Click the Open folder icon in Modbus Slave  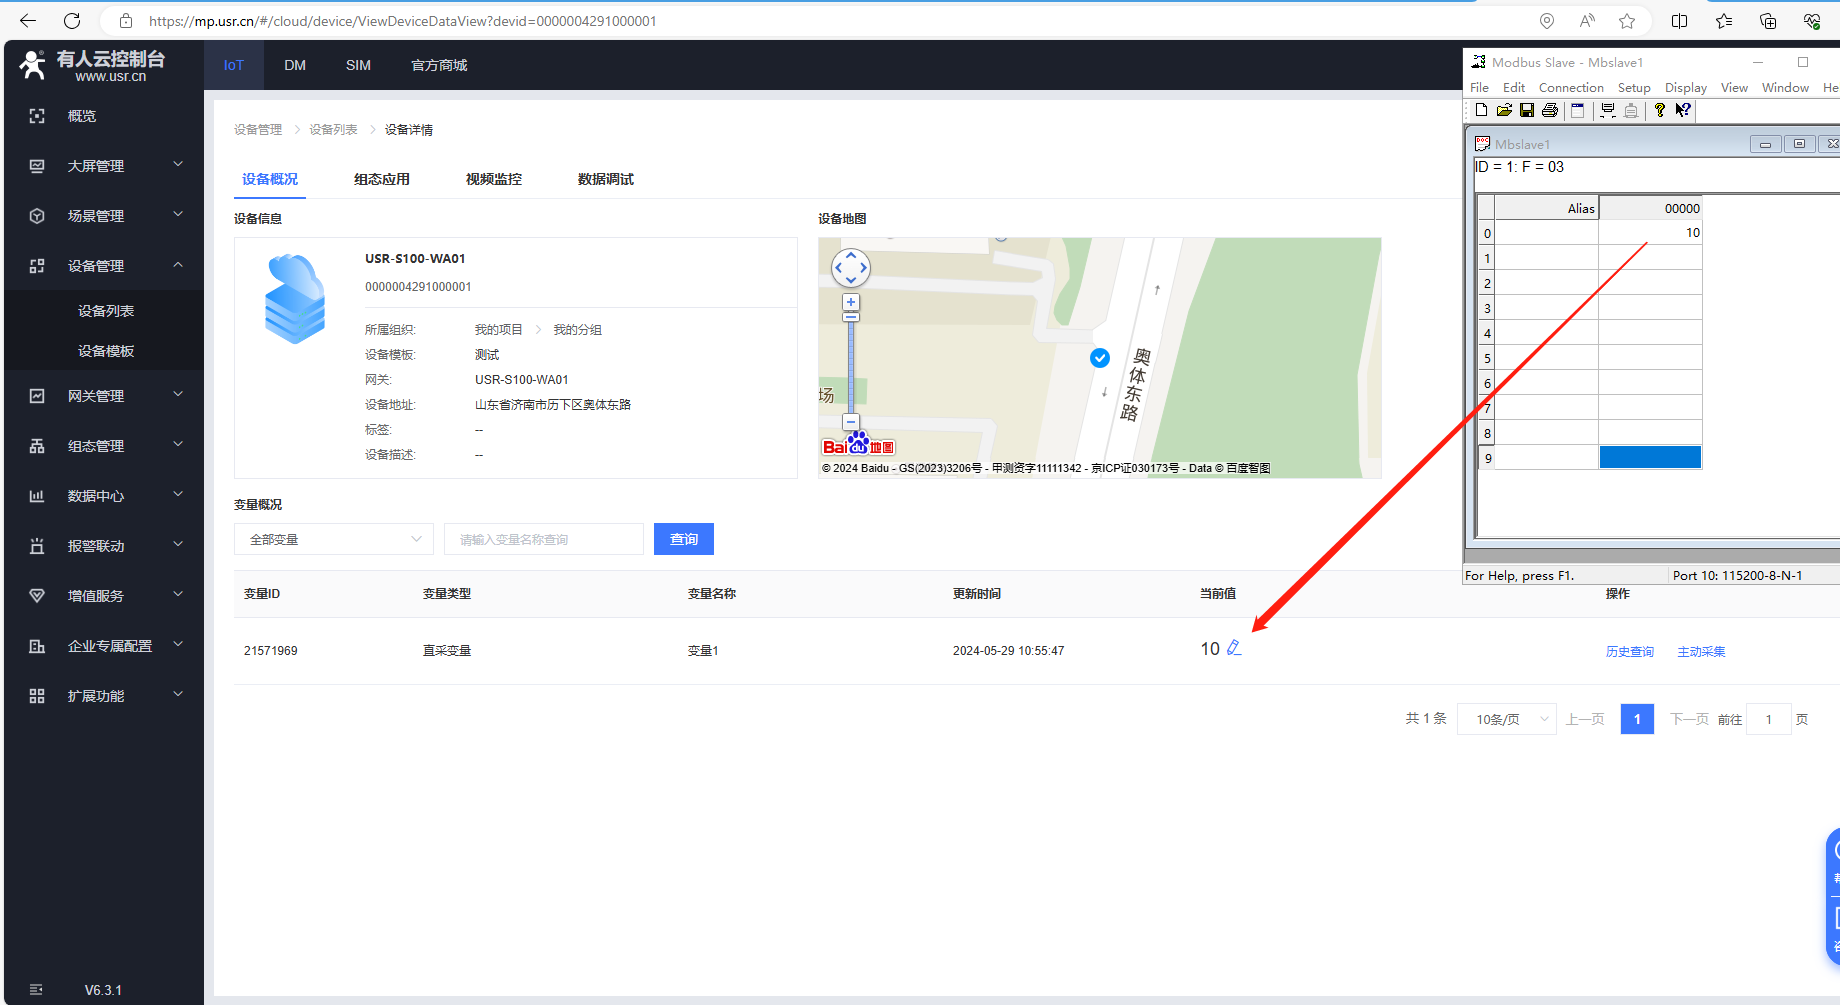(x=1504, y=110)
